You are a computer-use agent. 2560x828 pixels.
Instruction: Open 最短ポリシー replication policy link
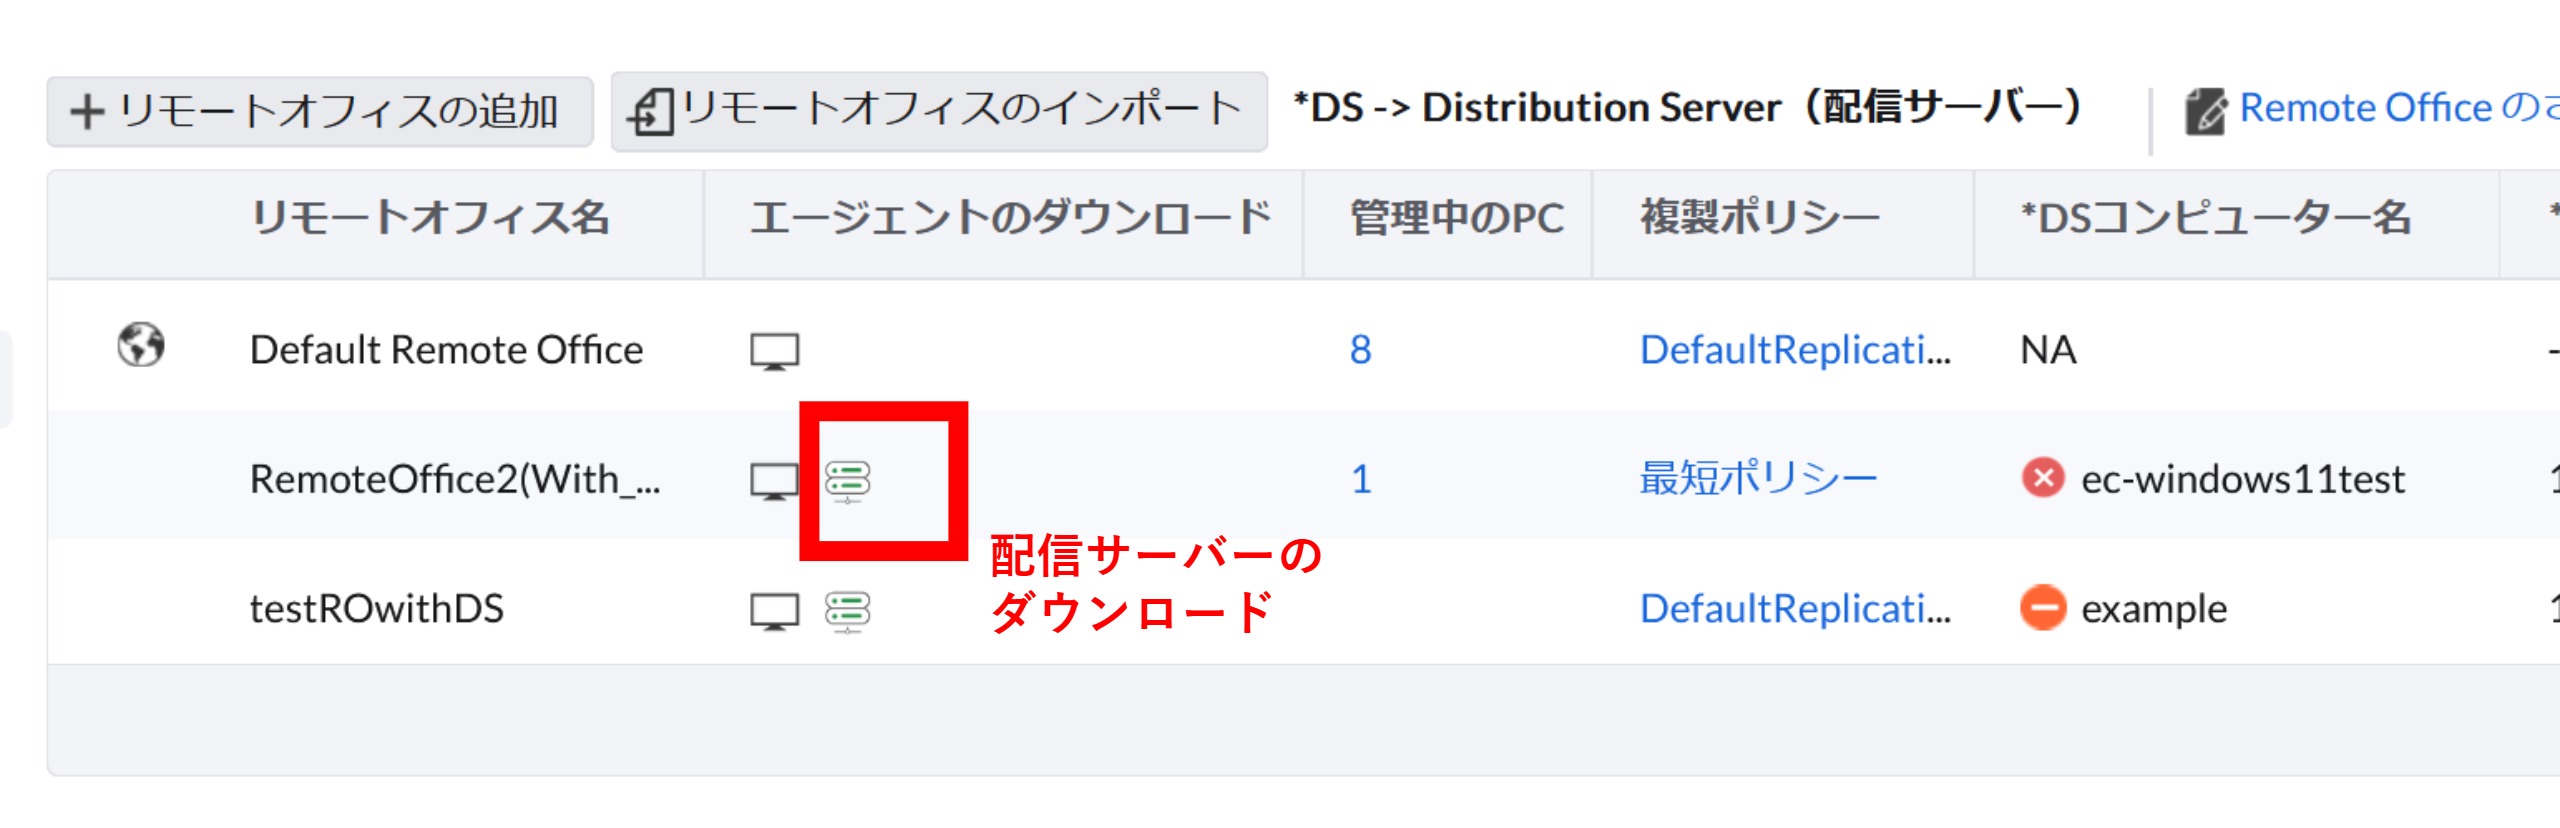click(x=1758, y=479)
